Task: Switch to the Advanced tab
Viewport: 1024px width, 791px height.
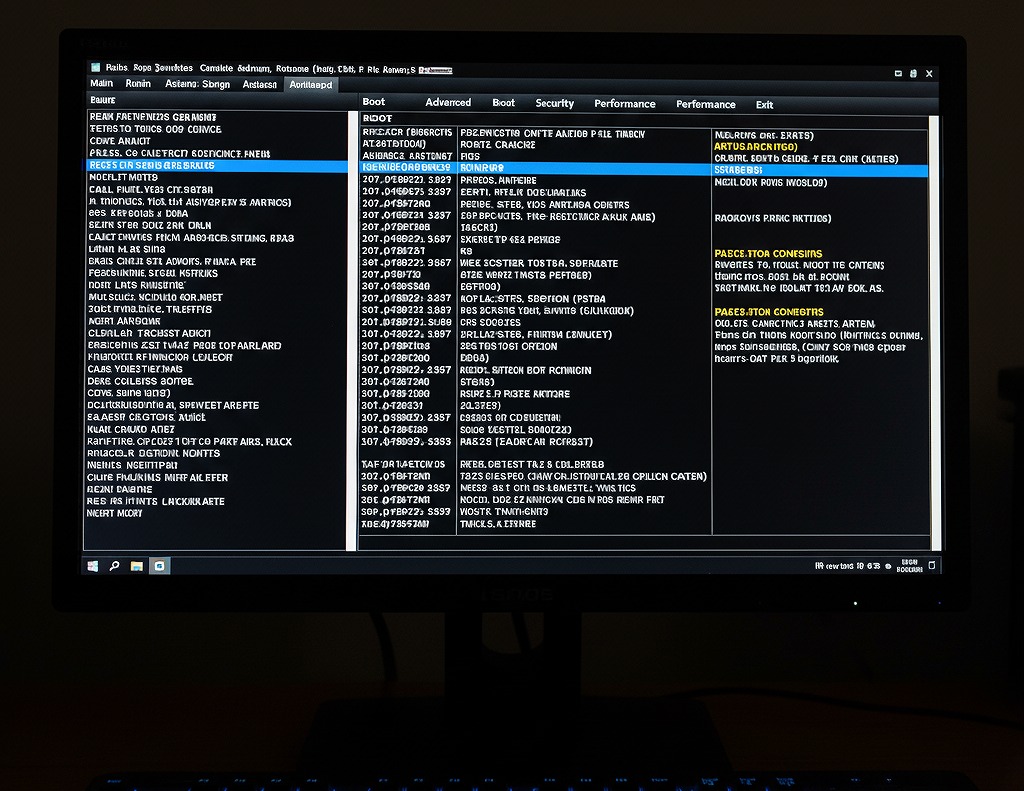Action: coord(448,103)
